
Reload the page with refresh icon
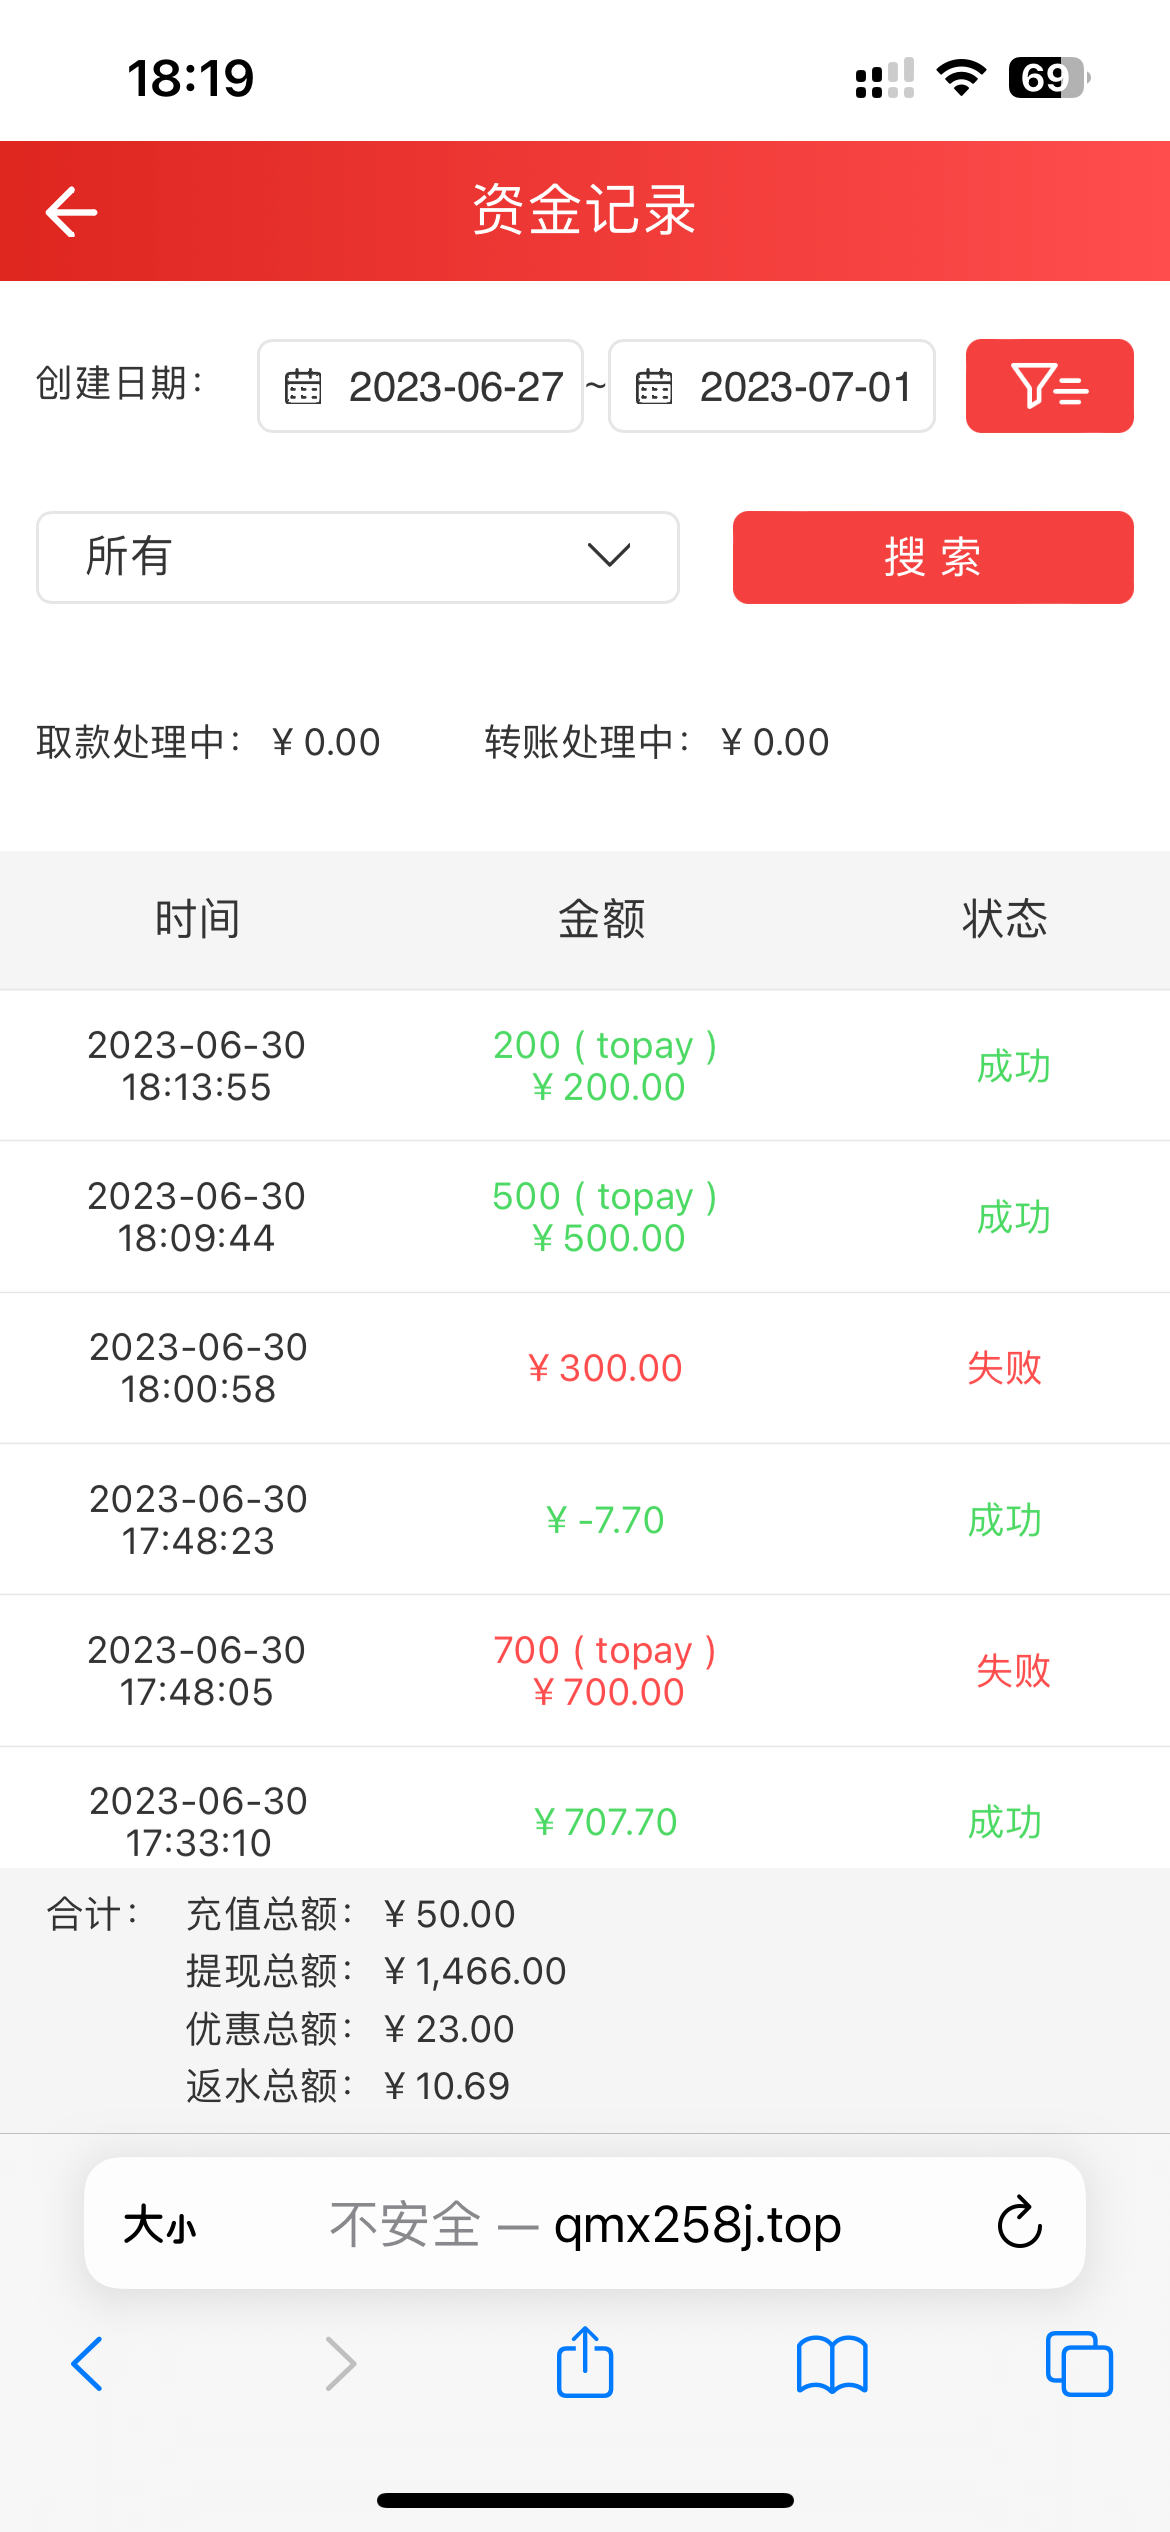pyautogui.click(x=1019, y=2223)
